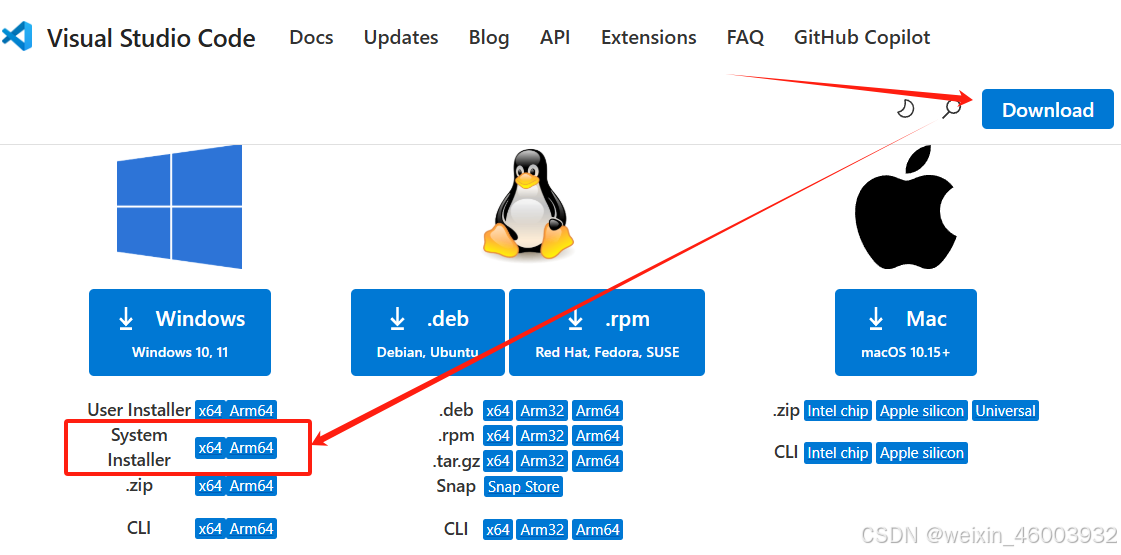Select Linux CLI Arm32 download
This screenshot has width=1121, height=555.
point(542,529)
